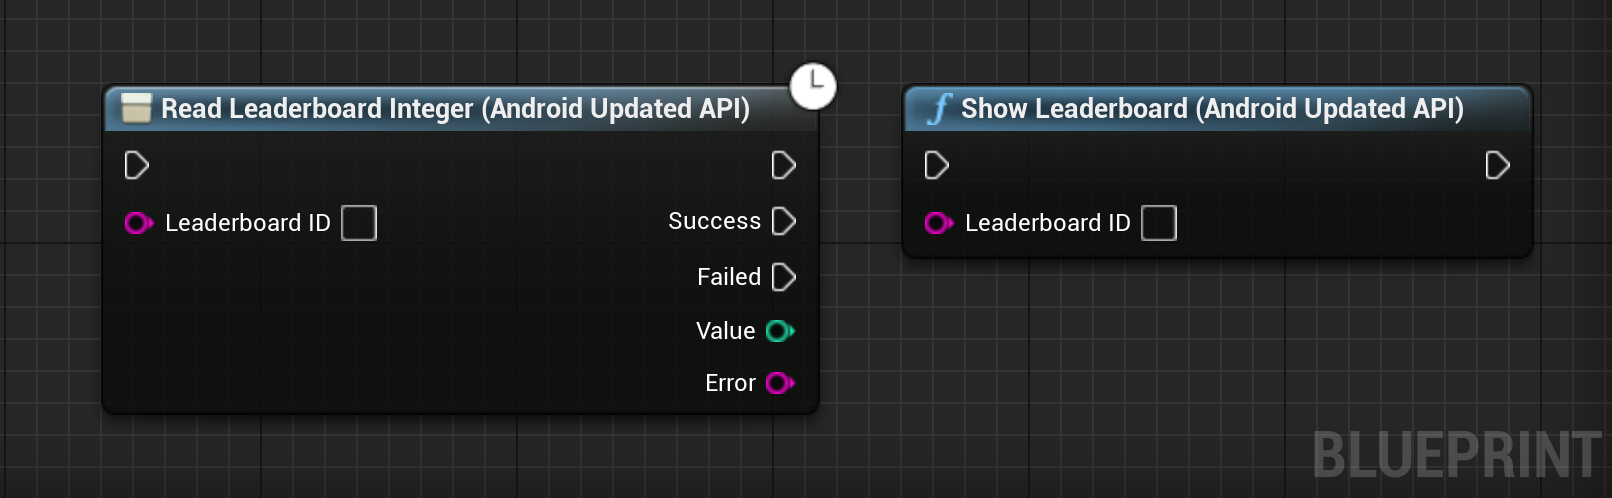Click the Success label on the node
Screen dimensions: 1612x498
[714, 221]
